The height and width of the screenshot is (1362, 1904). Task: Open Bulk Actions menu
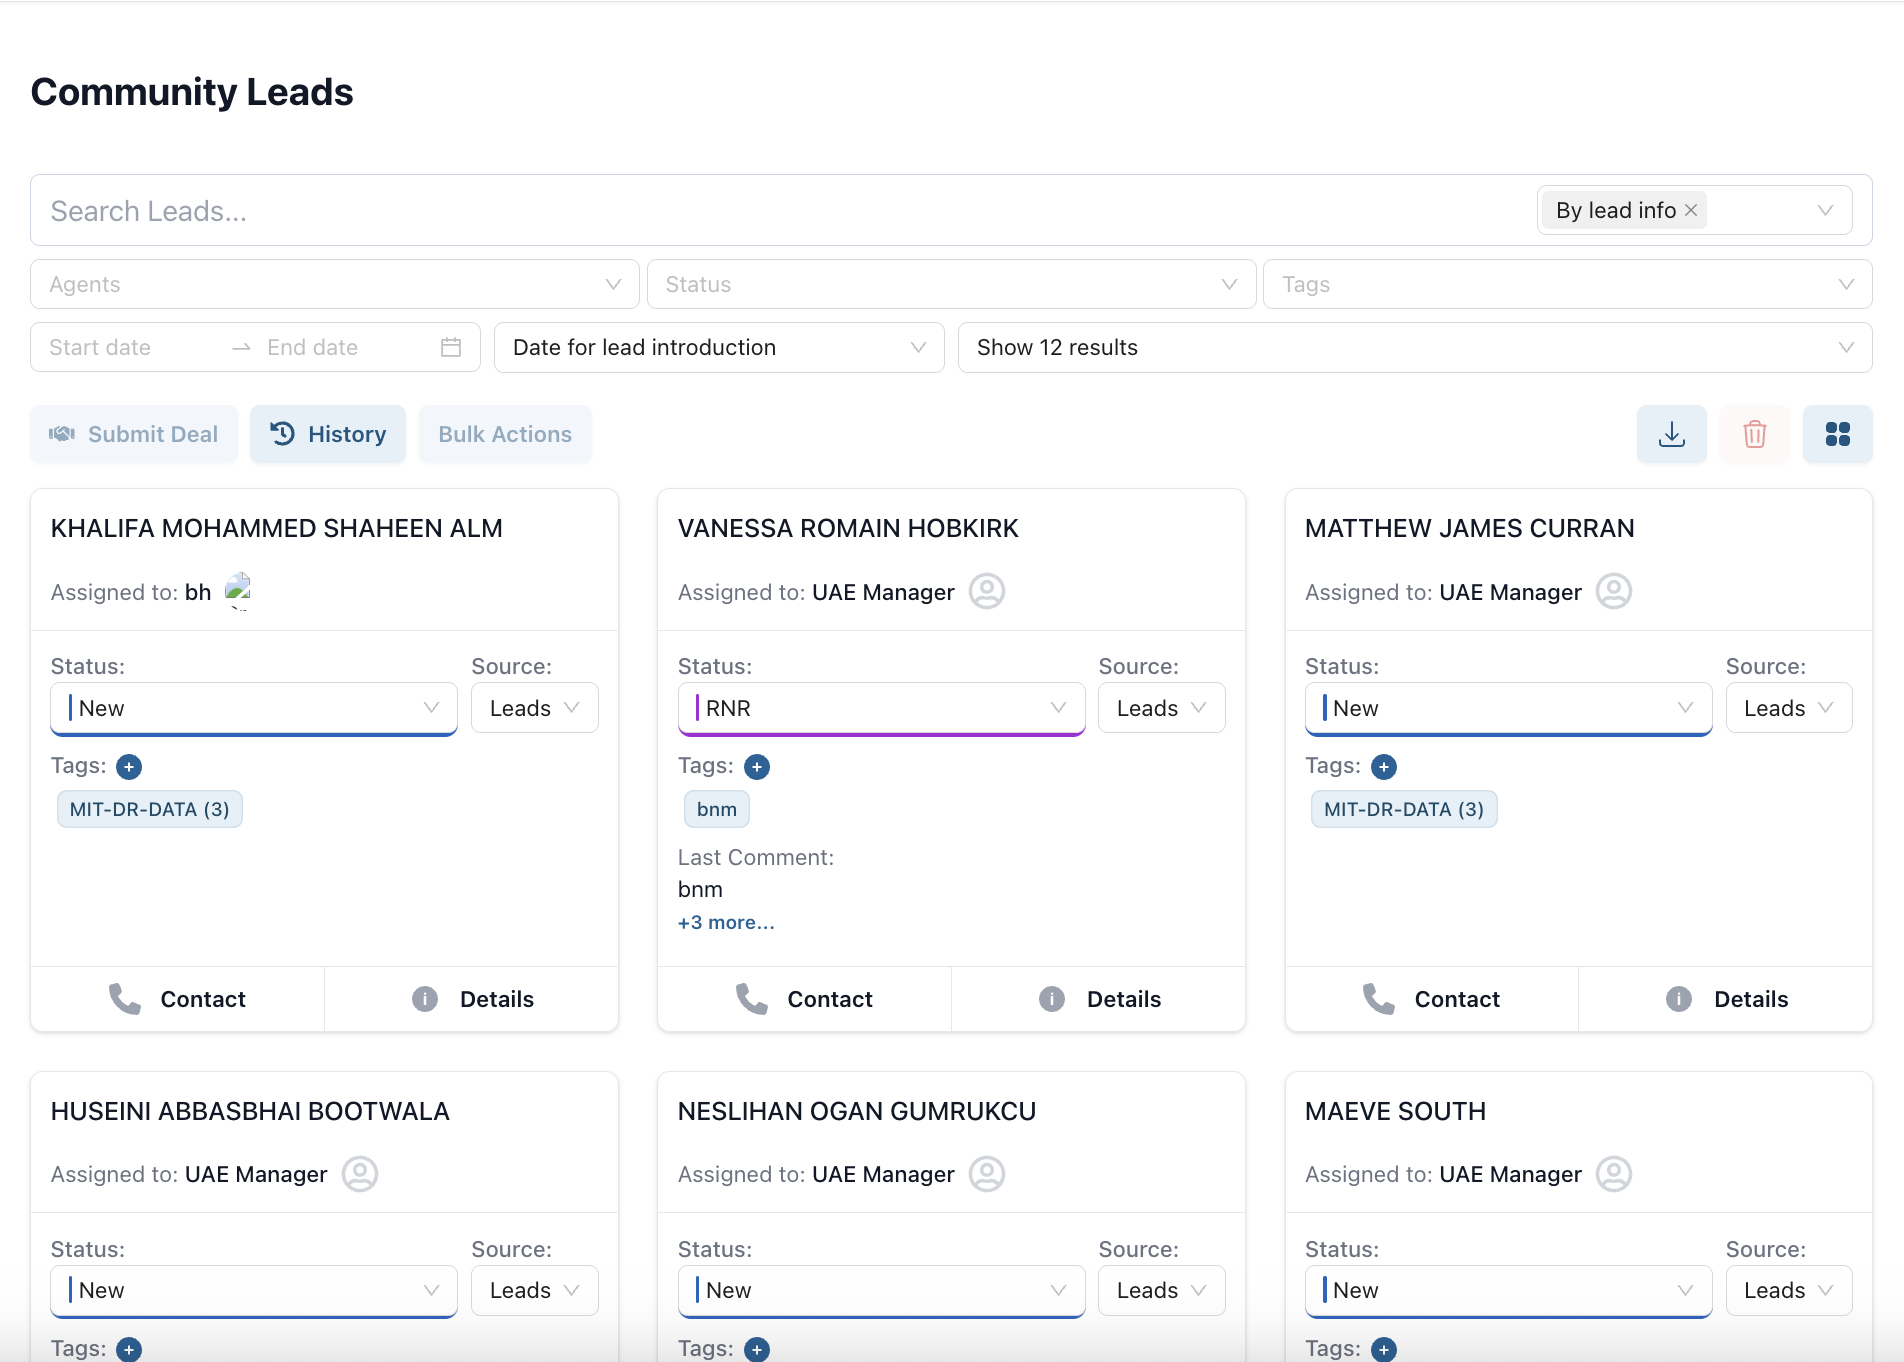click(505, 434)
